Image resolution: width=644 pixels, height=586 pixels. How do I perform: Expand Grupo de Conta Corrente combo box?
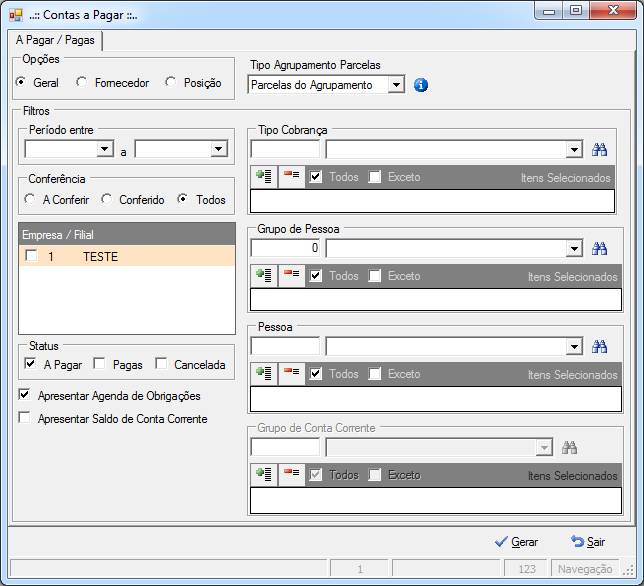(x=544, y=448)
